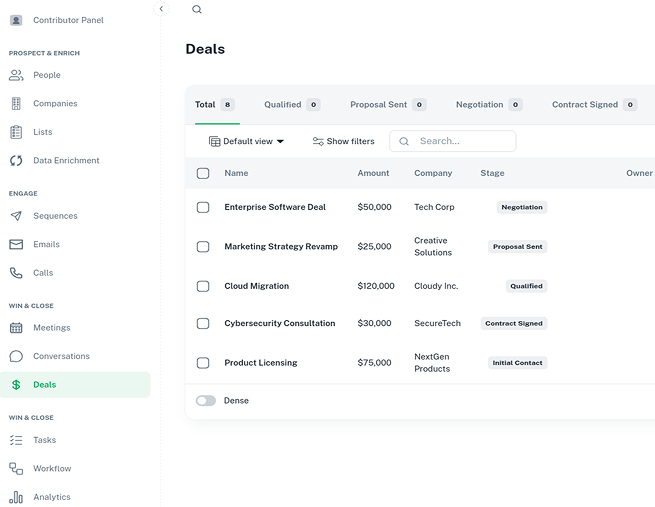Click the SecureTech company cell
Image resolution: width=655 pixels, height=507 pixels.
point(437,323)
